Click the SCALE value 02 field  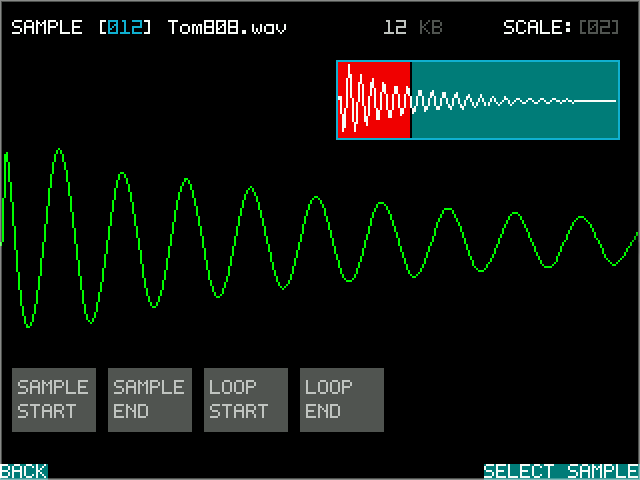tap(599, 27)
